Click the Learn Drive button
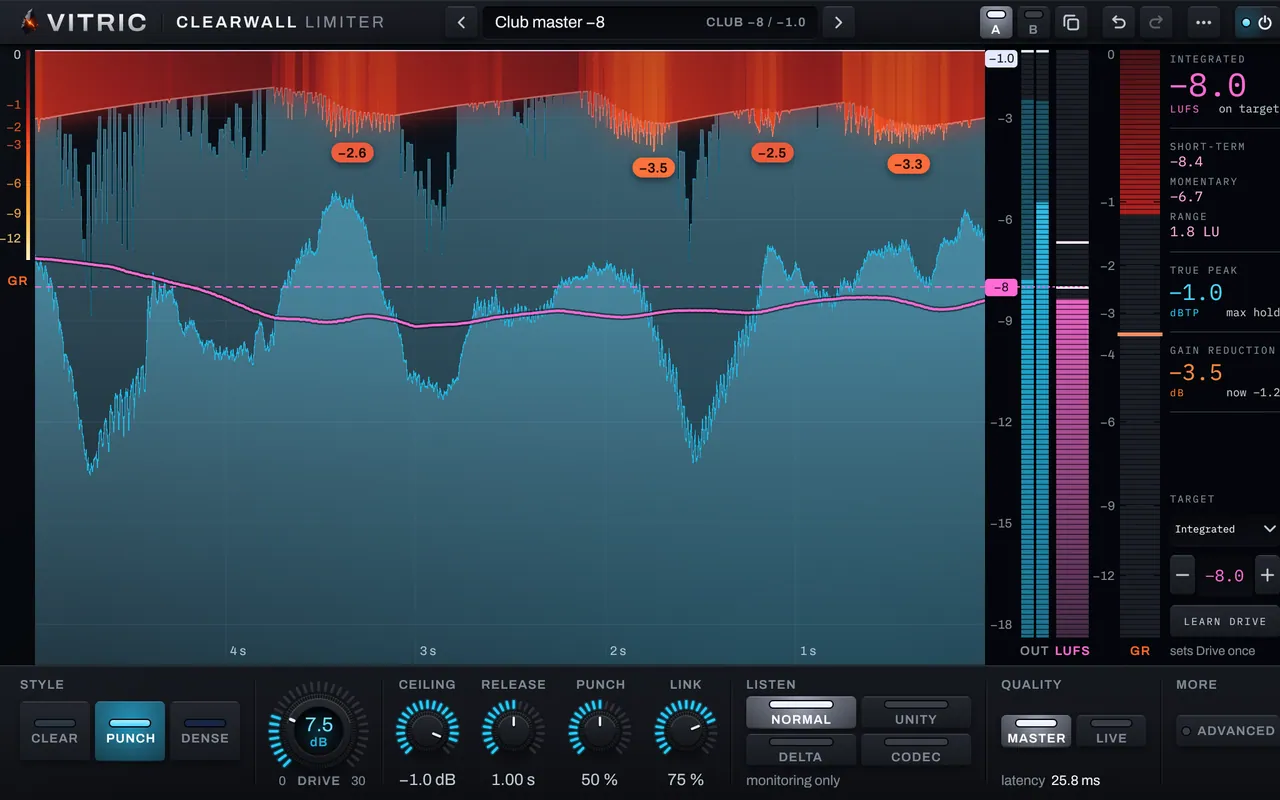Viewport: 1280px width, 800px height. point(1225,621)
